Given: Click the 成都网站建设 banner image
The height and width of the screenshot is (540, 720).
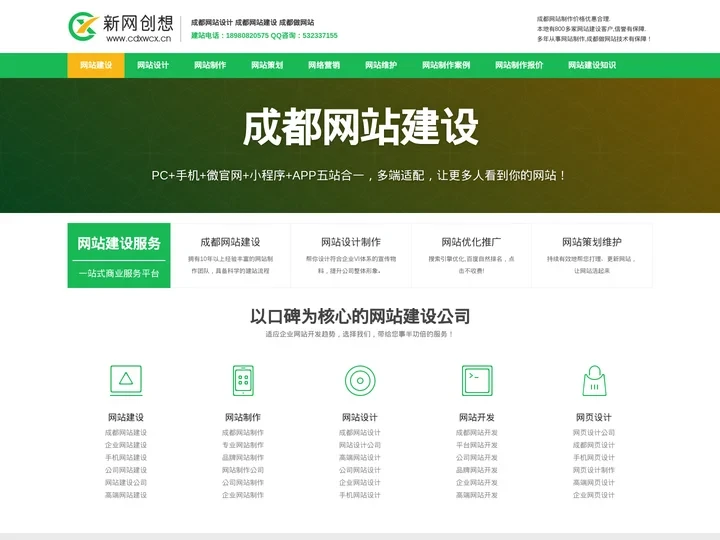Looking at the screenshot, I should point(360,145).
